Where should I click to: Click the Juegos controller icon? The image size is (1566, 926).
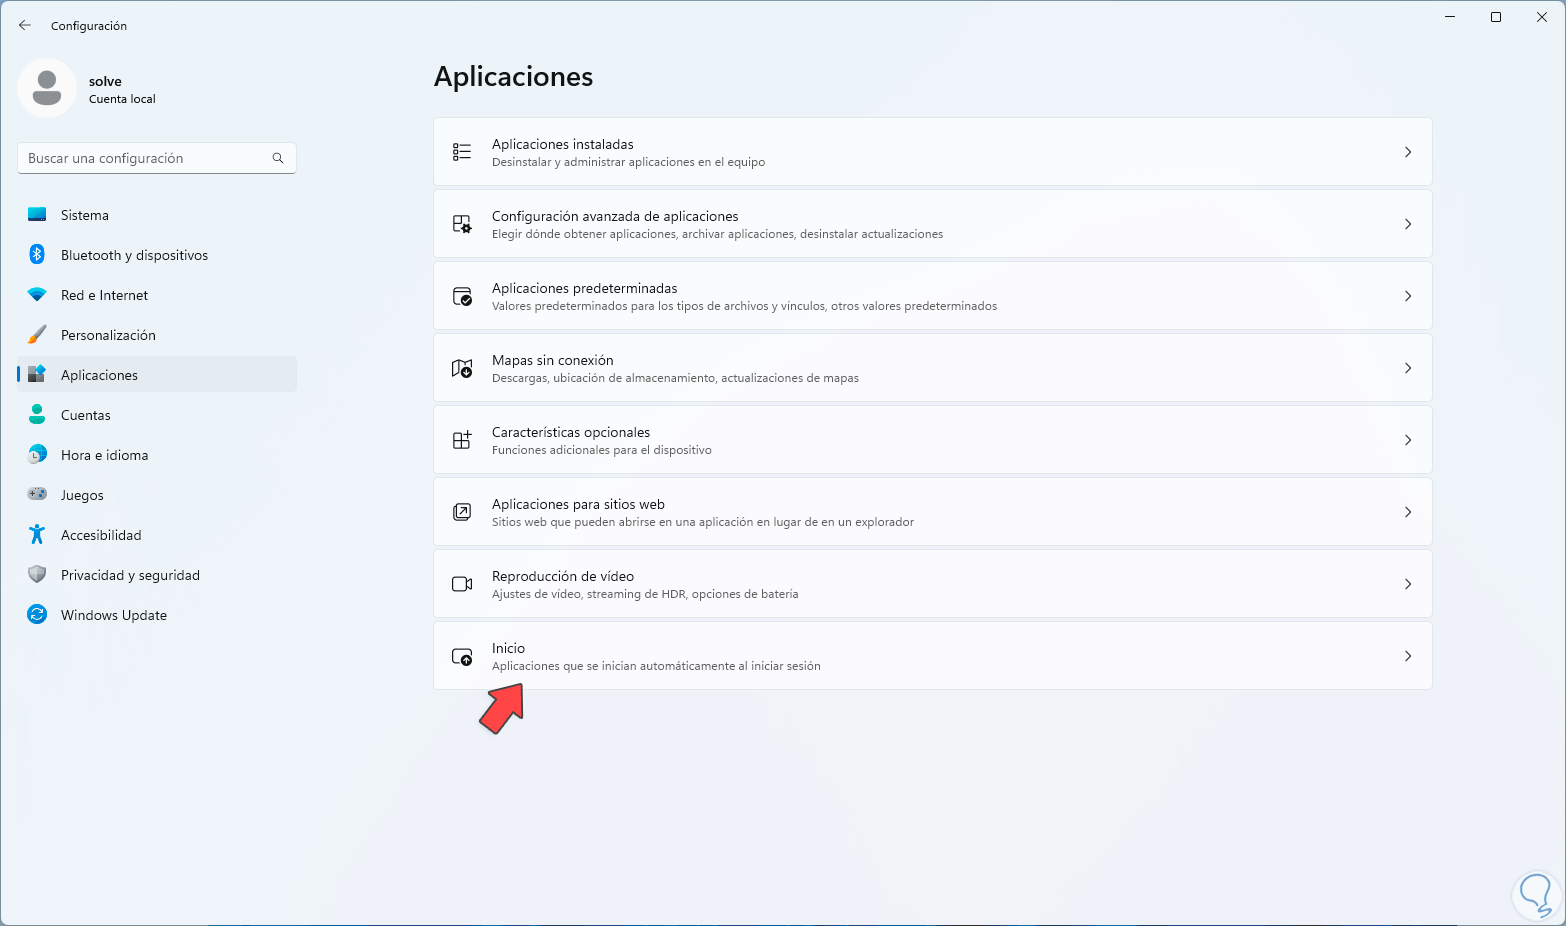[x=37, y=495]
